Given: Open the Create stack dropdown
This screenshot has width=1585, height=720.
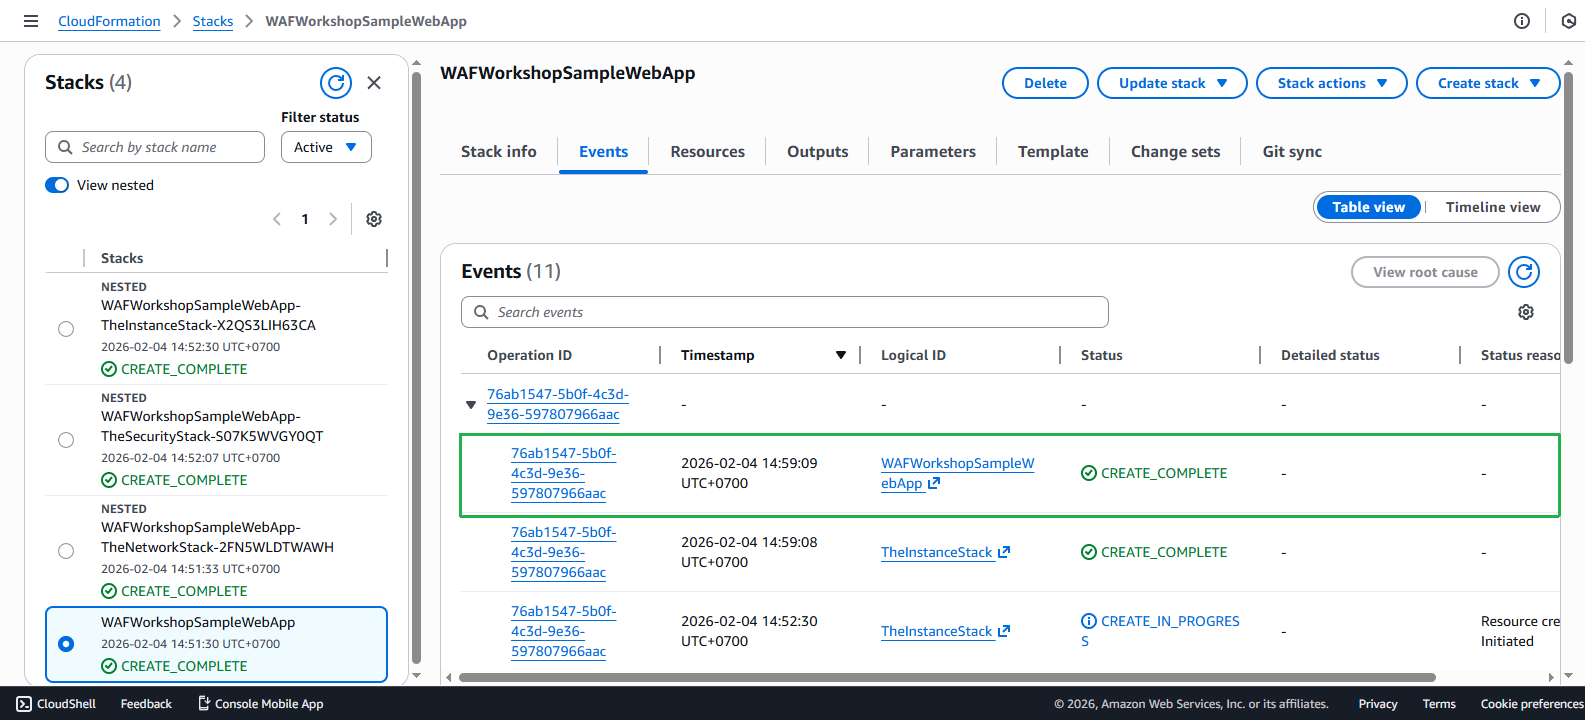Looking at the screenshot, I should (x=1488, y=83).
